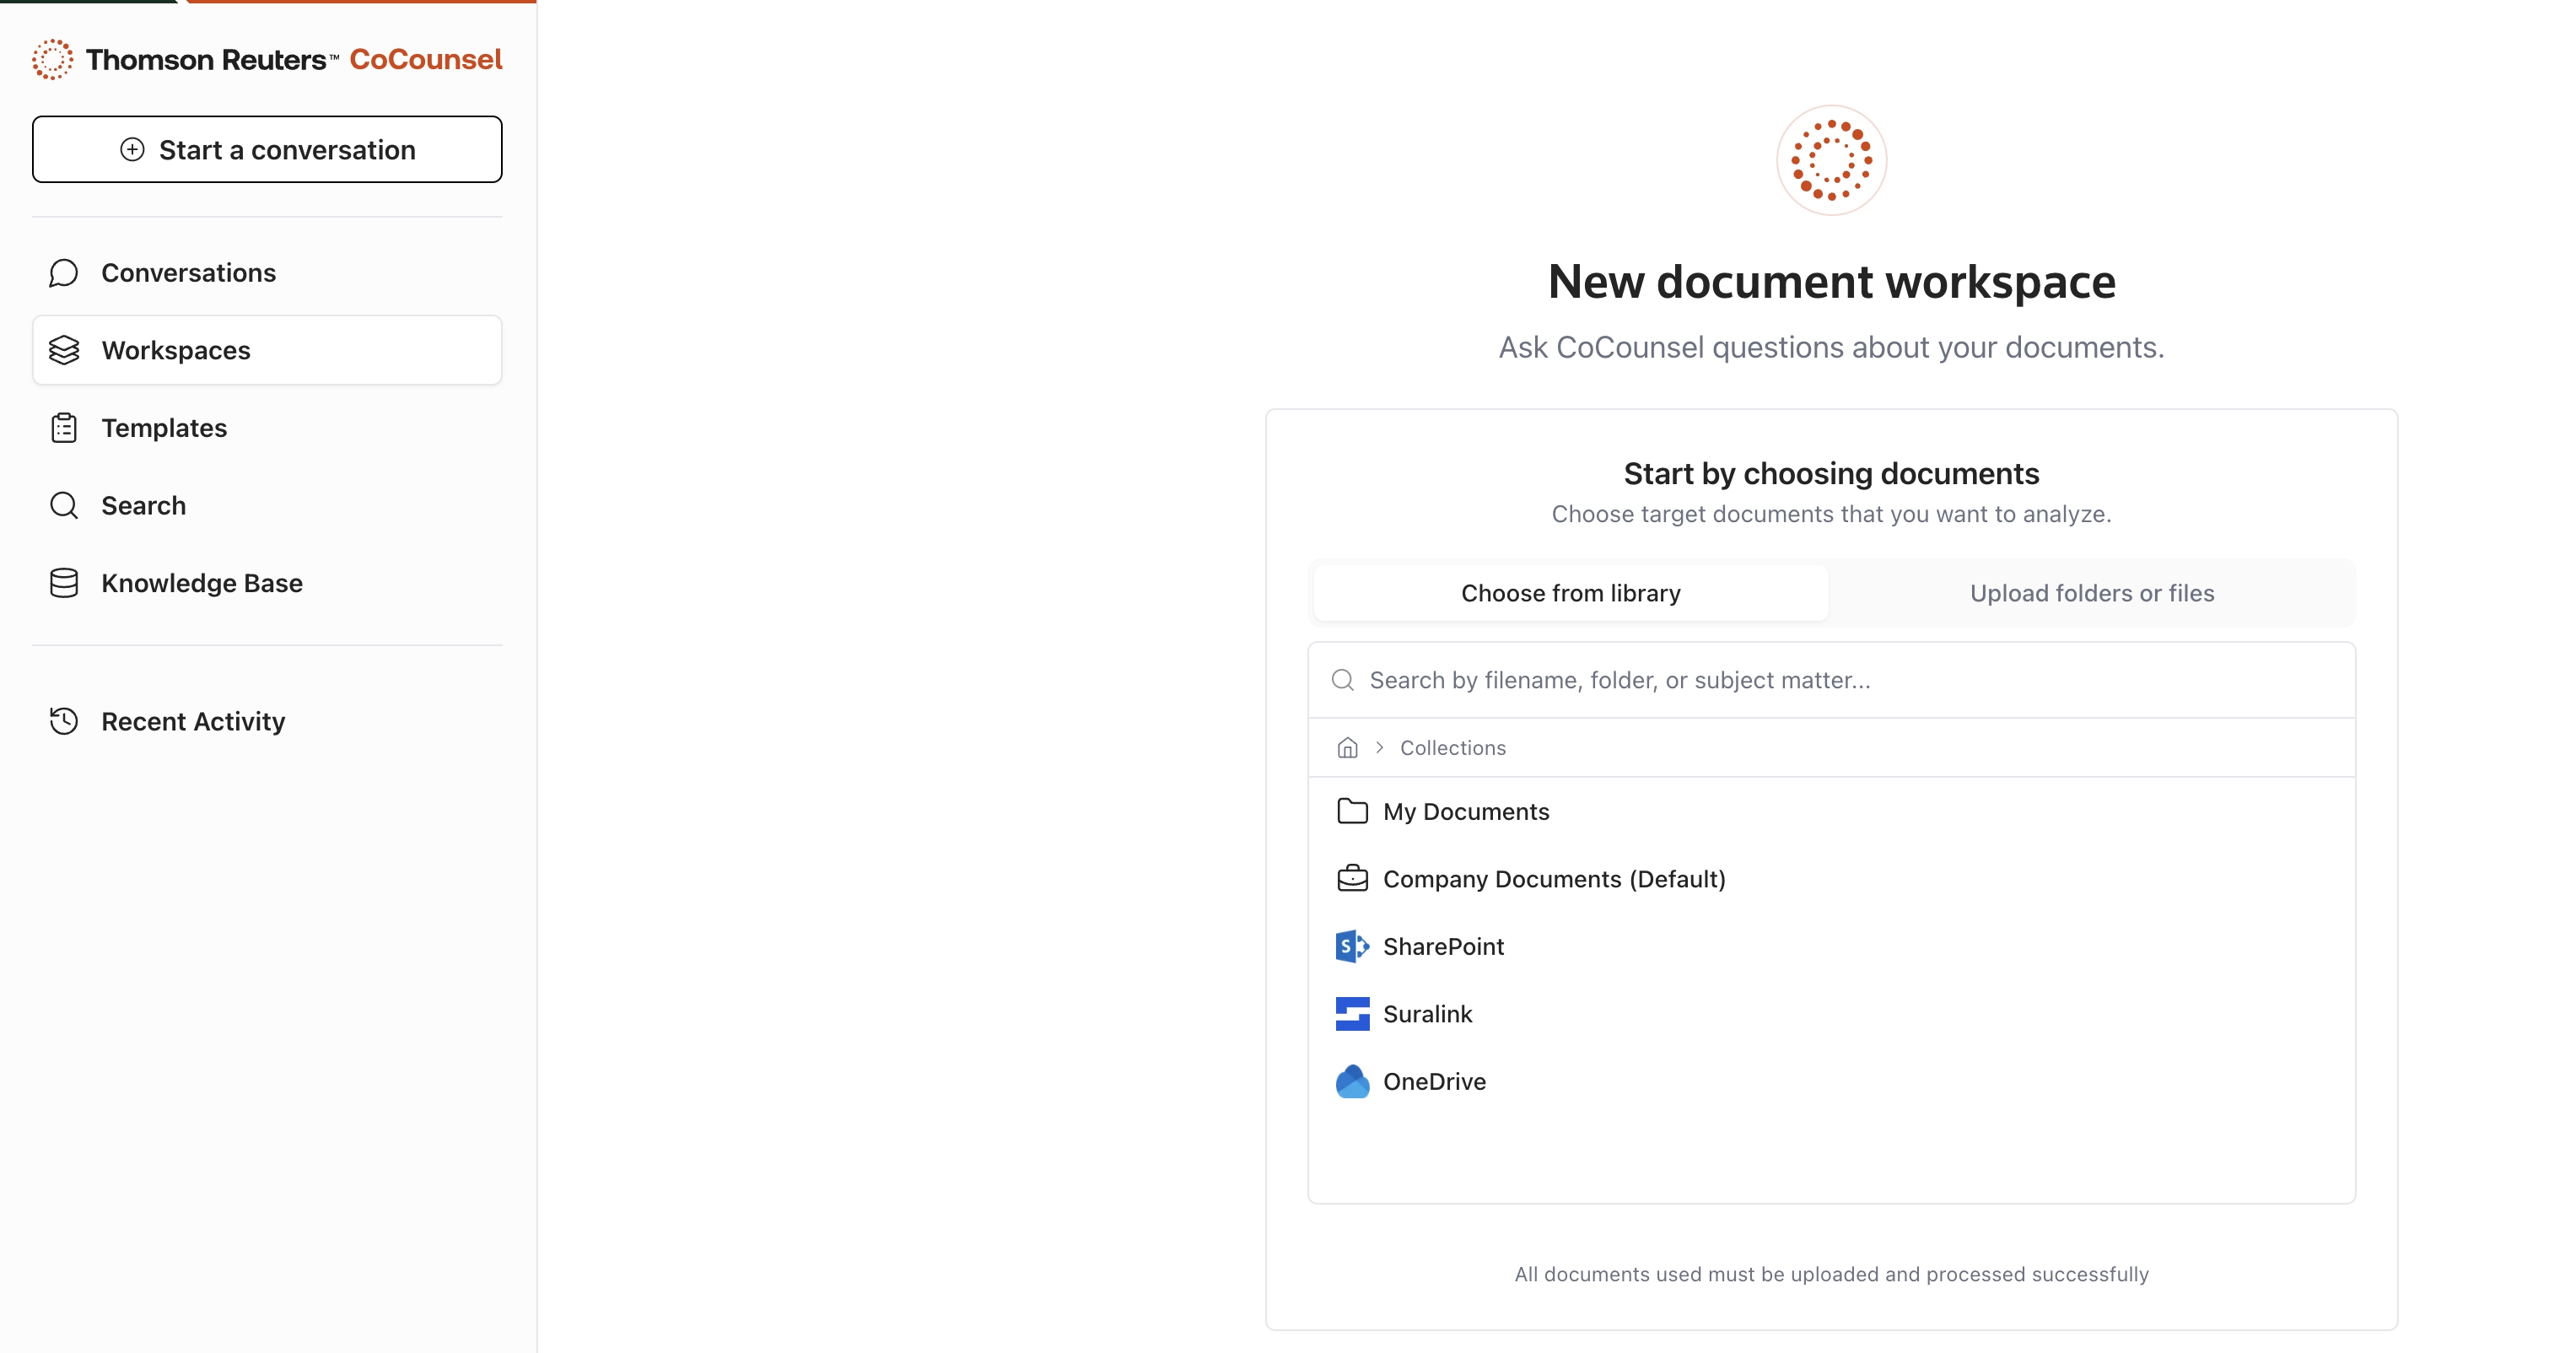Switch to Choose from library tab
Screen dimensions: 2576x1353
pos(1570,593)
